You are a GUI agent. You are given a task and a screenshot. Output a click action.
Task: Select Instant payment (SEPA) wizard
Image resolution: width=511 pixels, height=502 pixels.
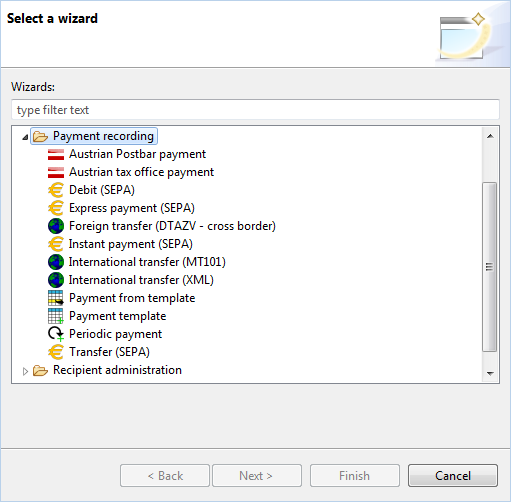(x=131, y=244)
